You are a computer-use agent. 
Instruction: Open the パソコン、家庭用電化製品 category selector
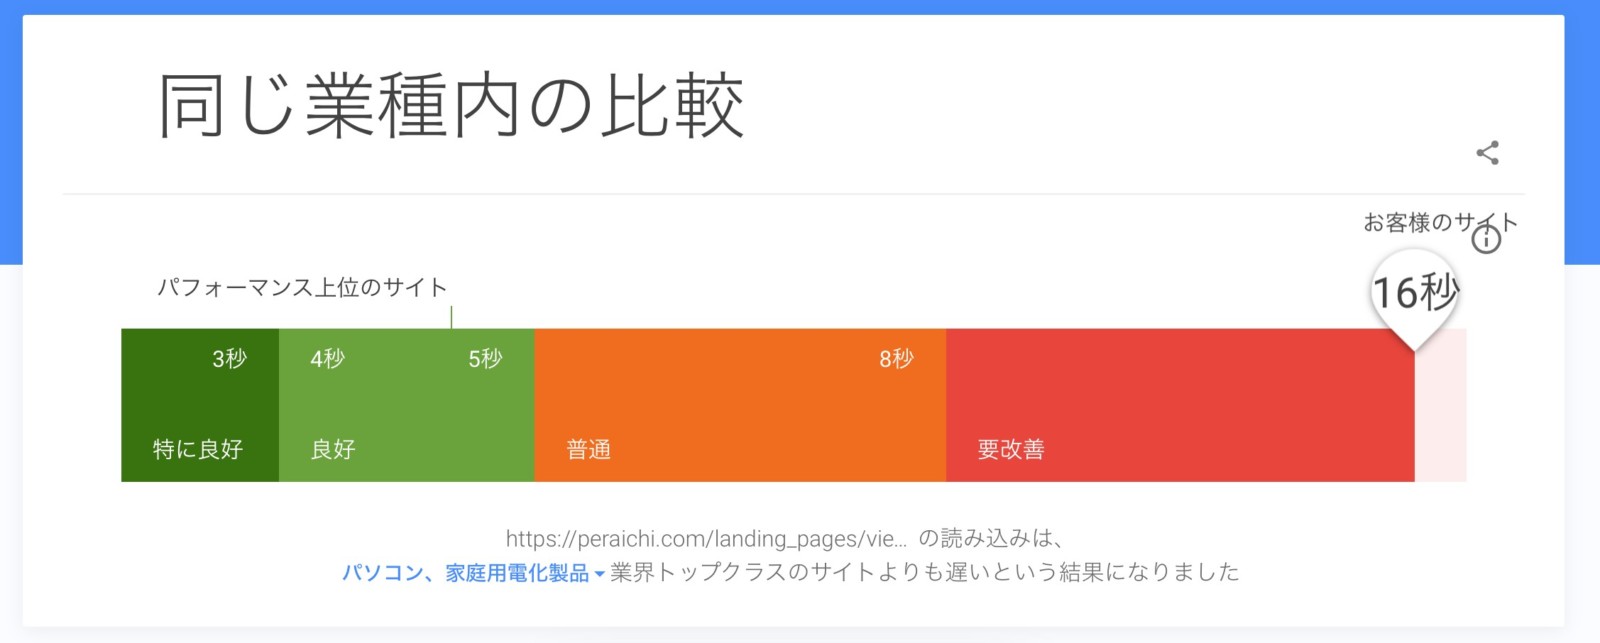pyautogui.click(x=466, y=573)
